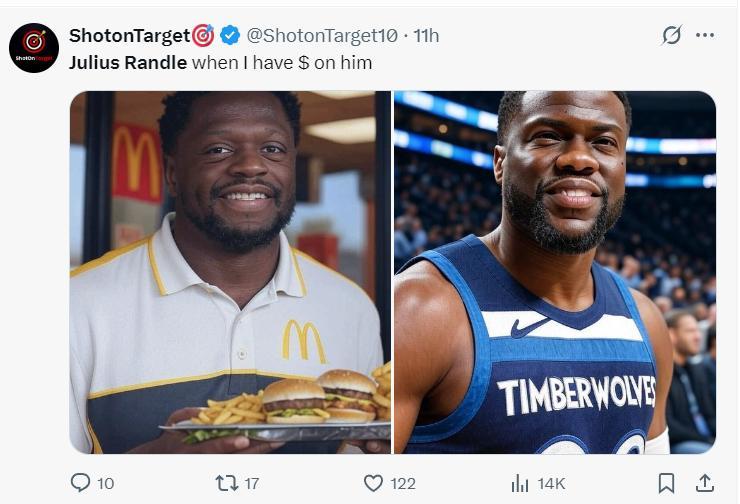Open the Timberwolves jersey image
Viewport: 740px width, 504px height.
pos(555,272)
